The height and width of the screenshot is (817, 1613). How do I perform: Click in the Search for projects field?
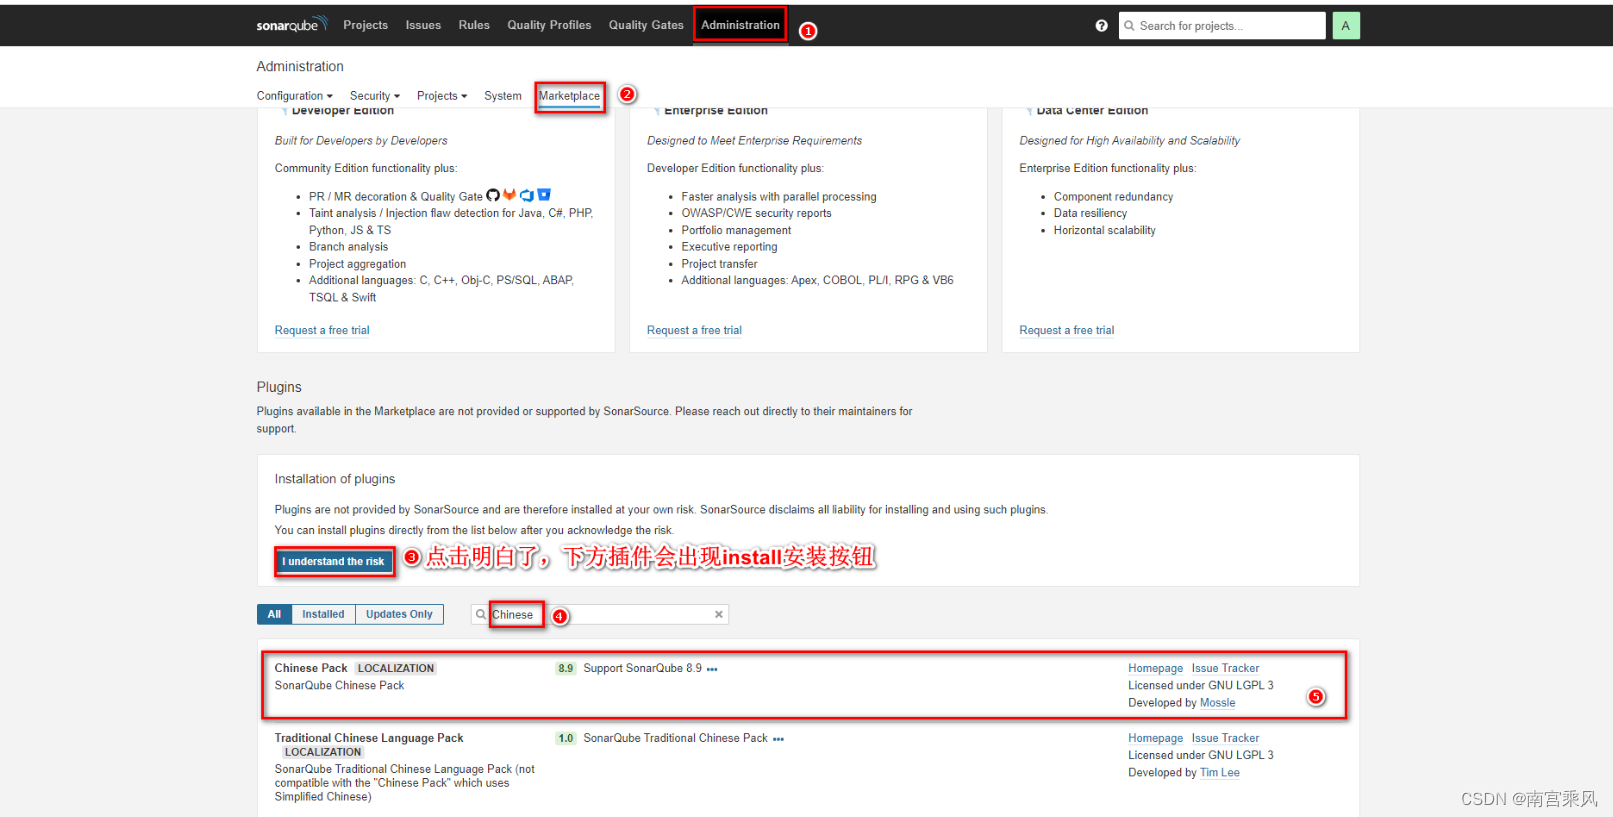(1222, 26)
